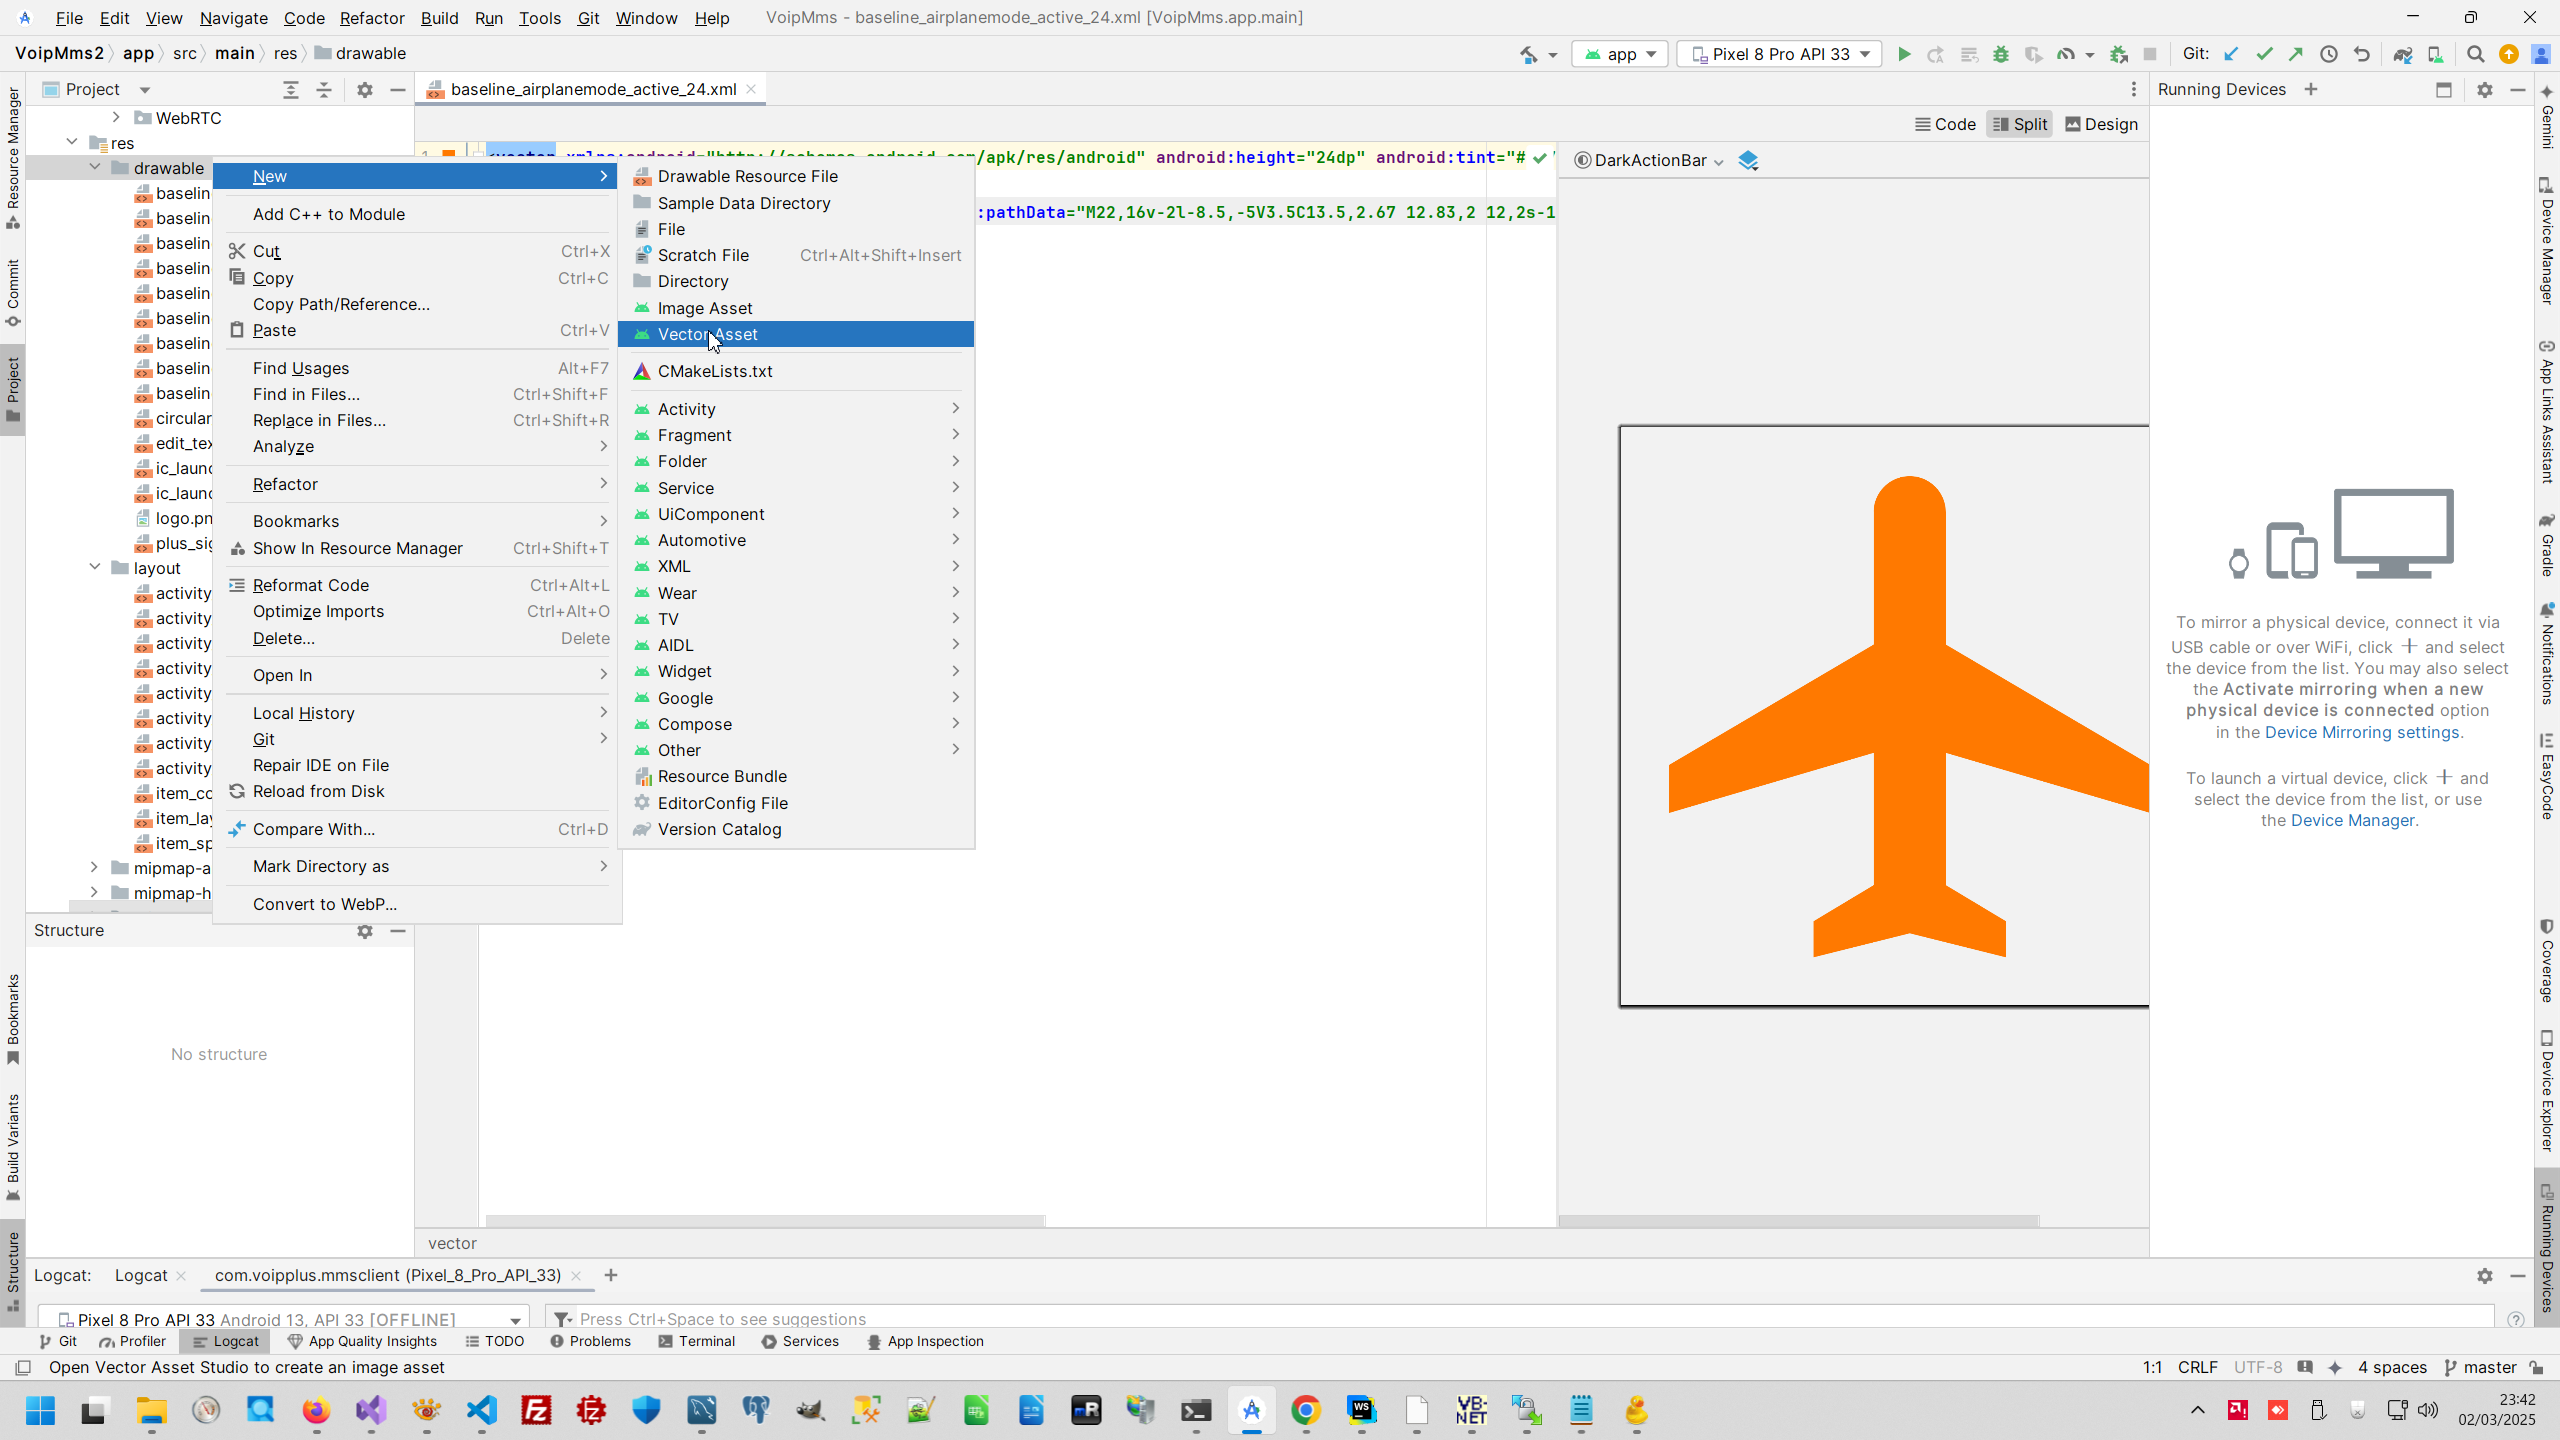Image resolution: width=2560 pixels, height=1440 pixels.
Task: Open the Git history clock icon
Action: [x=2329, y=54]
